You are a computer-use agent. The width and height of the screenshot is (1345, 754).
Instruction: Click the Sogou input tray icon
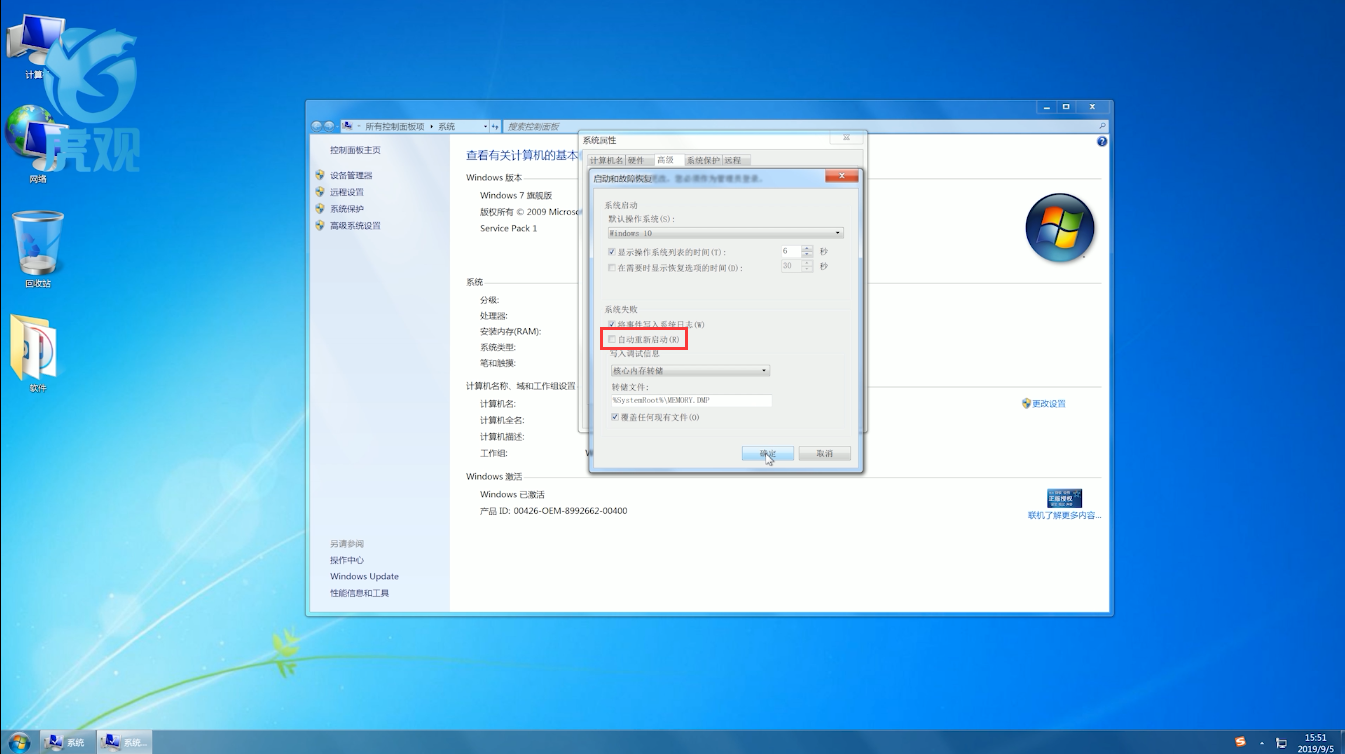(x=1241, y=742)
